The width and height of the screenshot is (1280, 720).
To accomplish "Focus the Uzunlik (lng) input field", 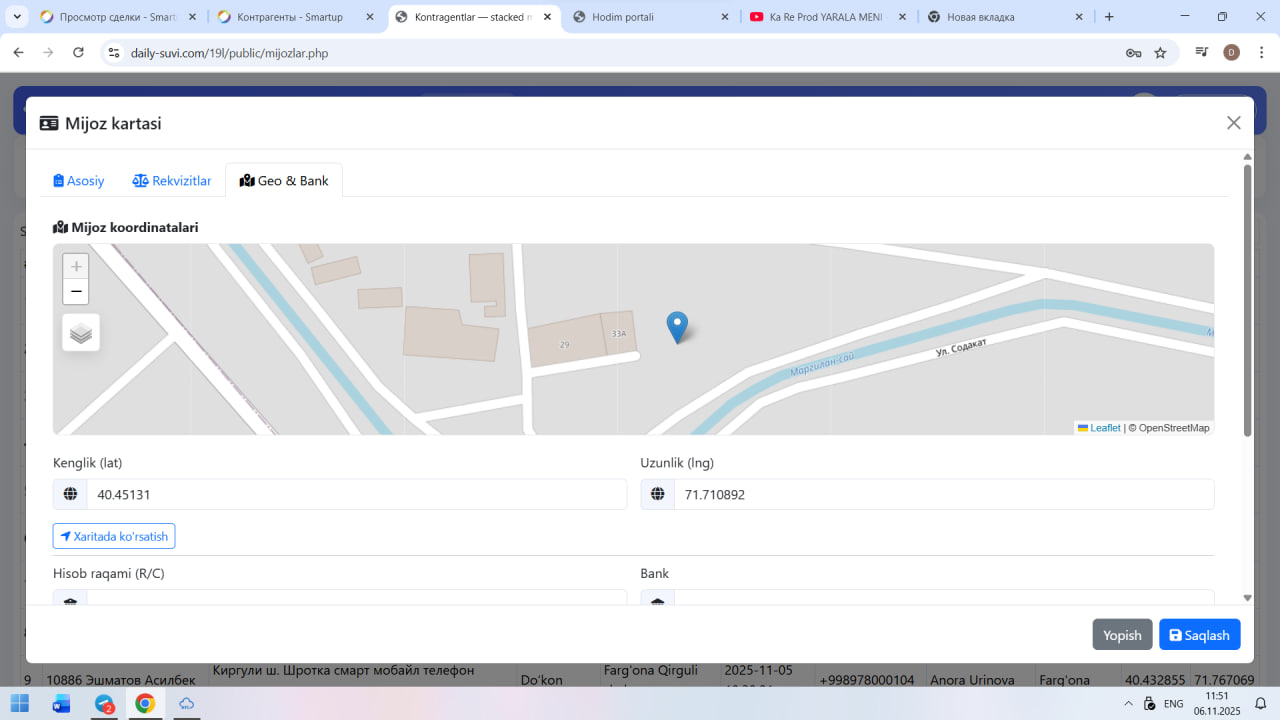I will pos(944,494).
